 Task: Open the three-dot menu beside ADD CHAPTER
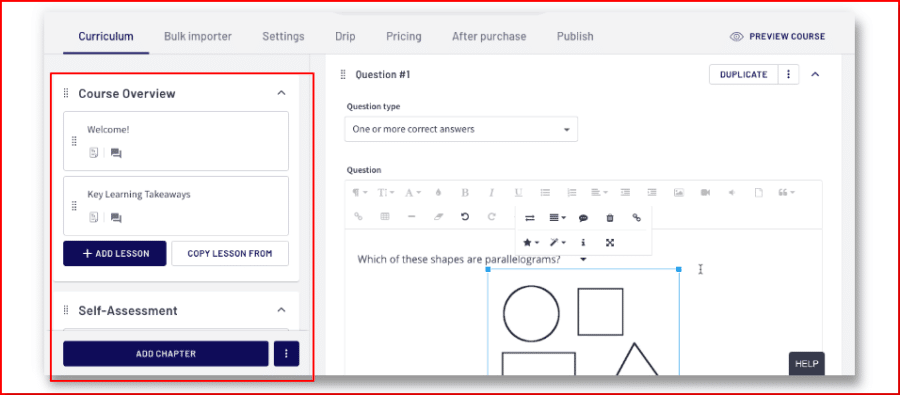(286, 354)
